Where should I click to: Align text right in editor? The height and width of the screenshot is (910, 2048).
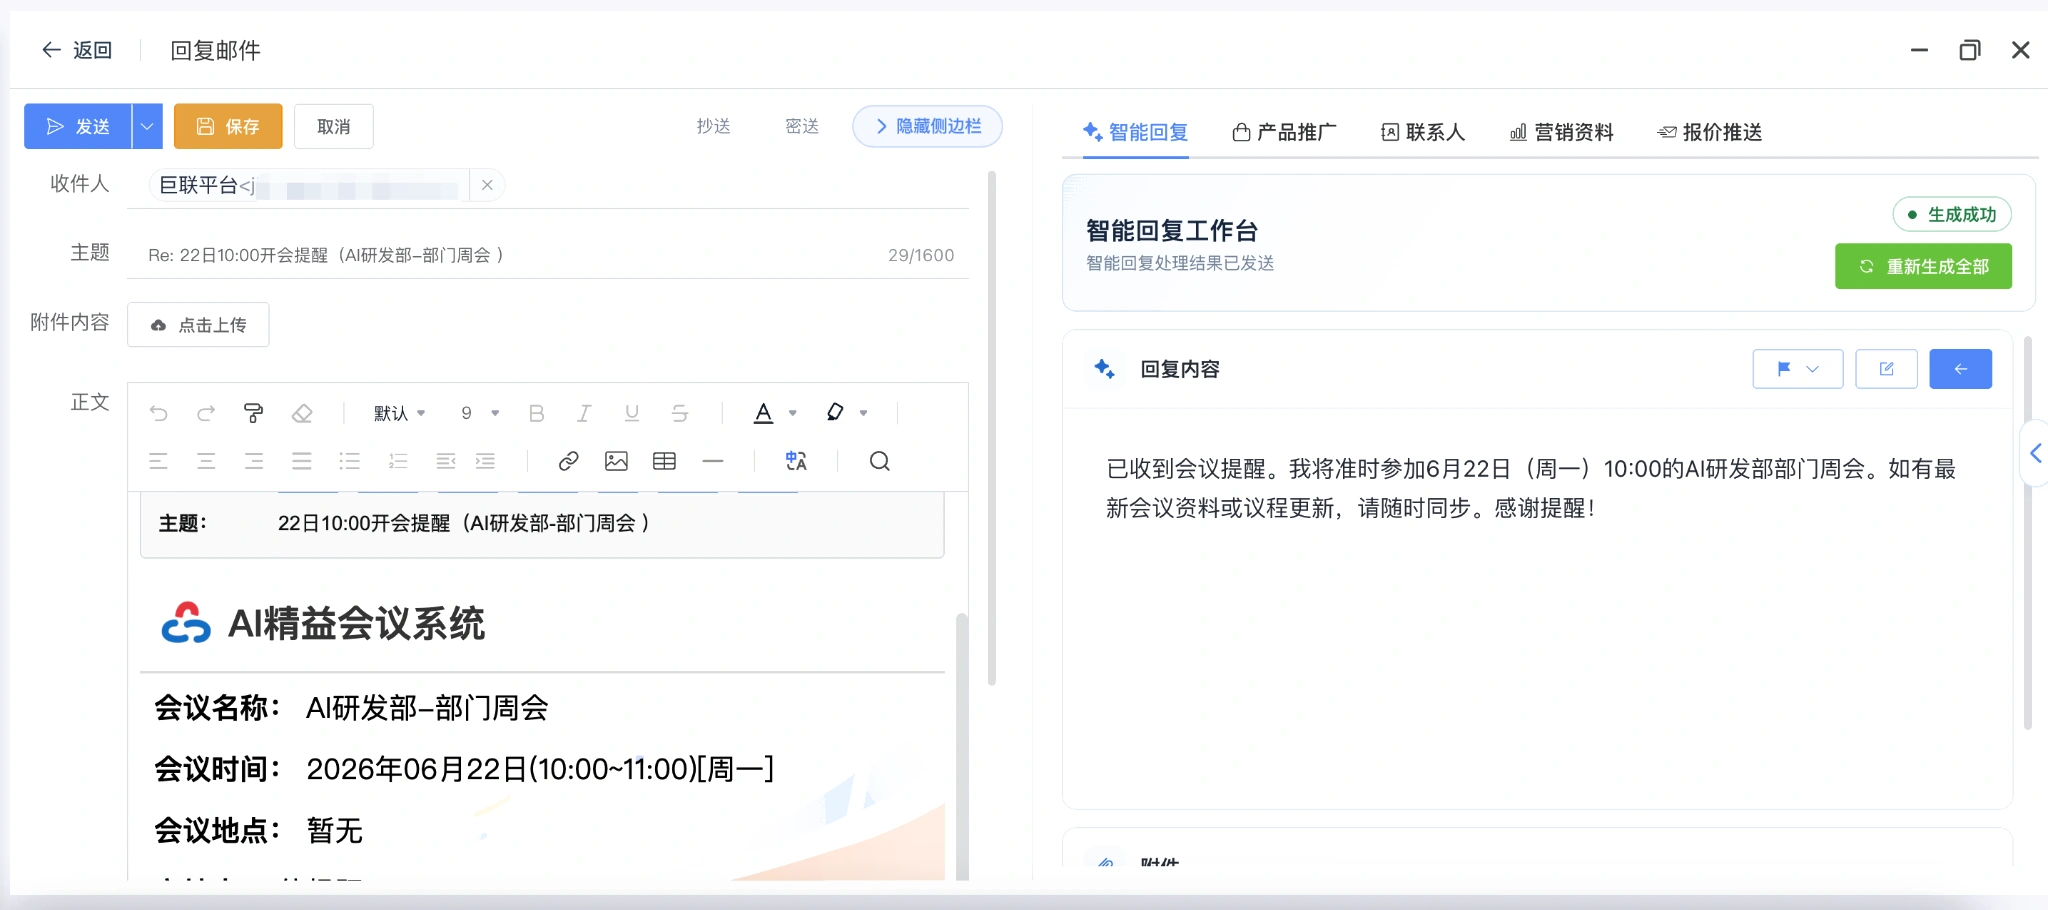coord(254,461)
